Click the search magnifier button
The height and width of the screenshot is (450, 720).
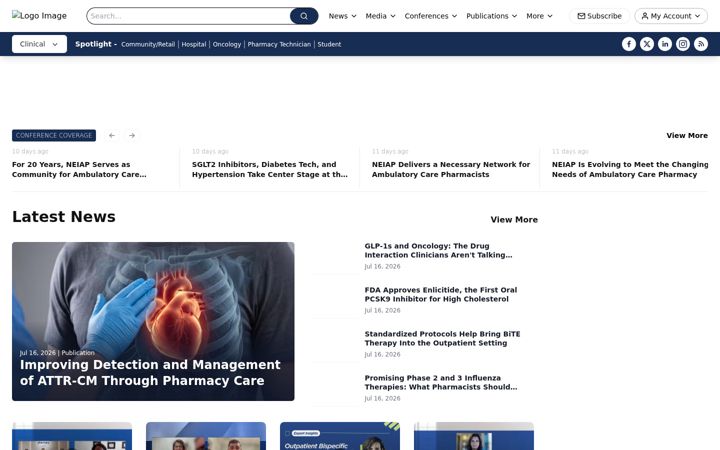pyautogui.click(x=304, y=16)
